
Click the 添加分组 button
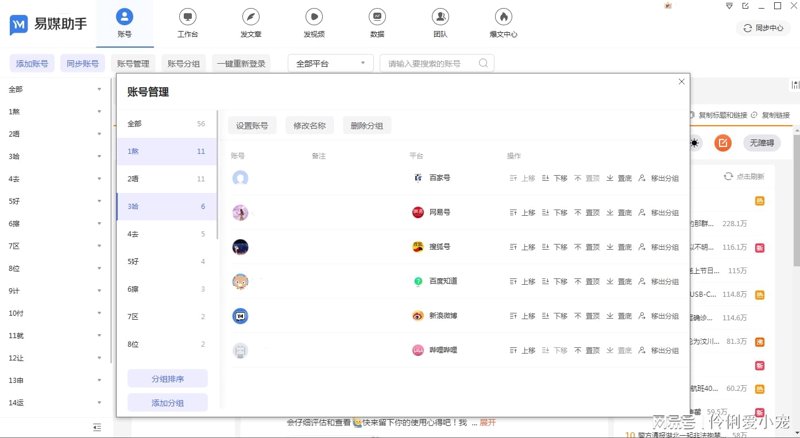167,403
